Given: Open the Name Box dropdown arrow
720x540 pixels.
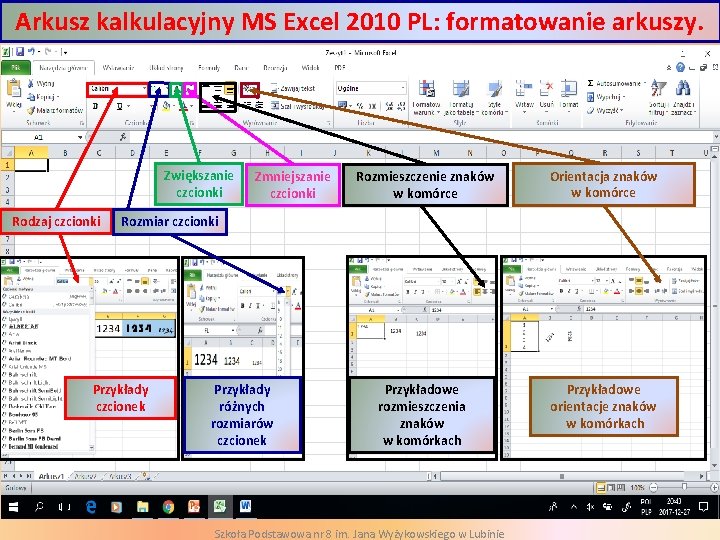Looking at the screenshot, I should pyautogui.click(x=80, y=137).
